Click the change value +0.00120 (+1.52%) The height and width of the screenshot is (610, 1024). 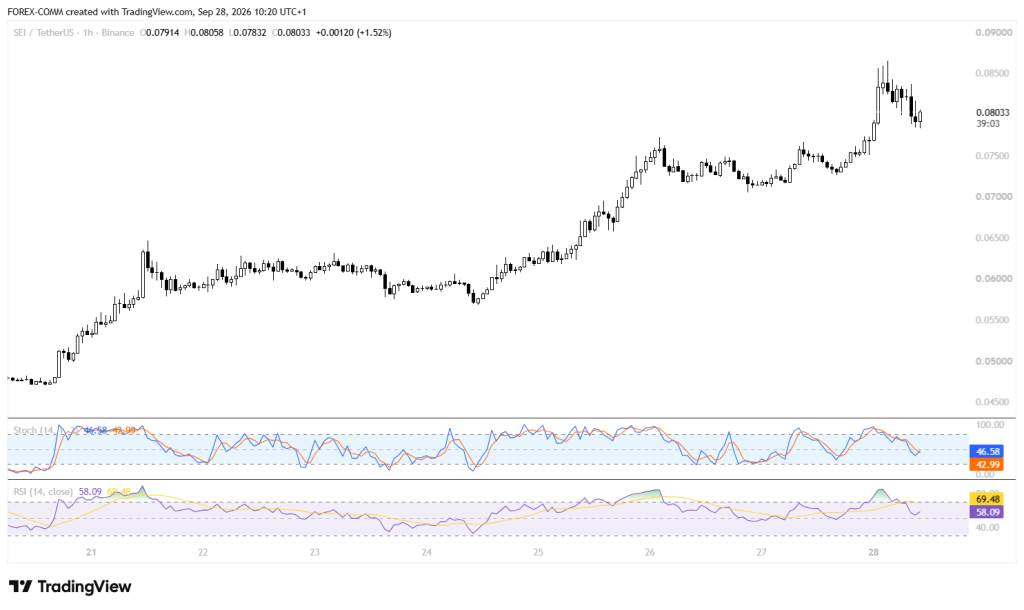(353, 33)
